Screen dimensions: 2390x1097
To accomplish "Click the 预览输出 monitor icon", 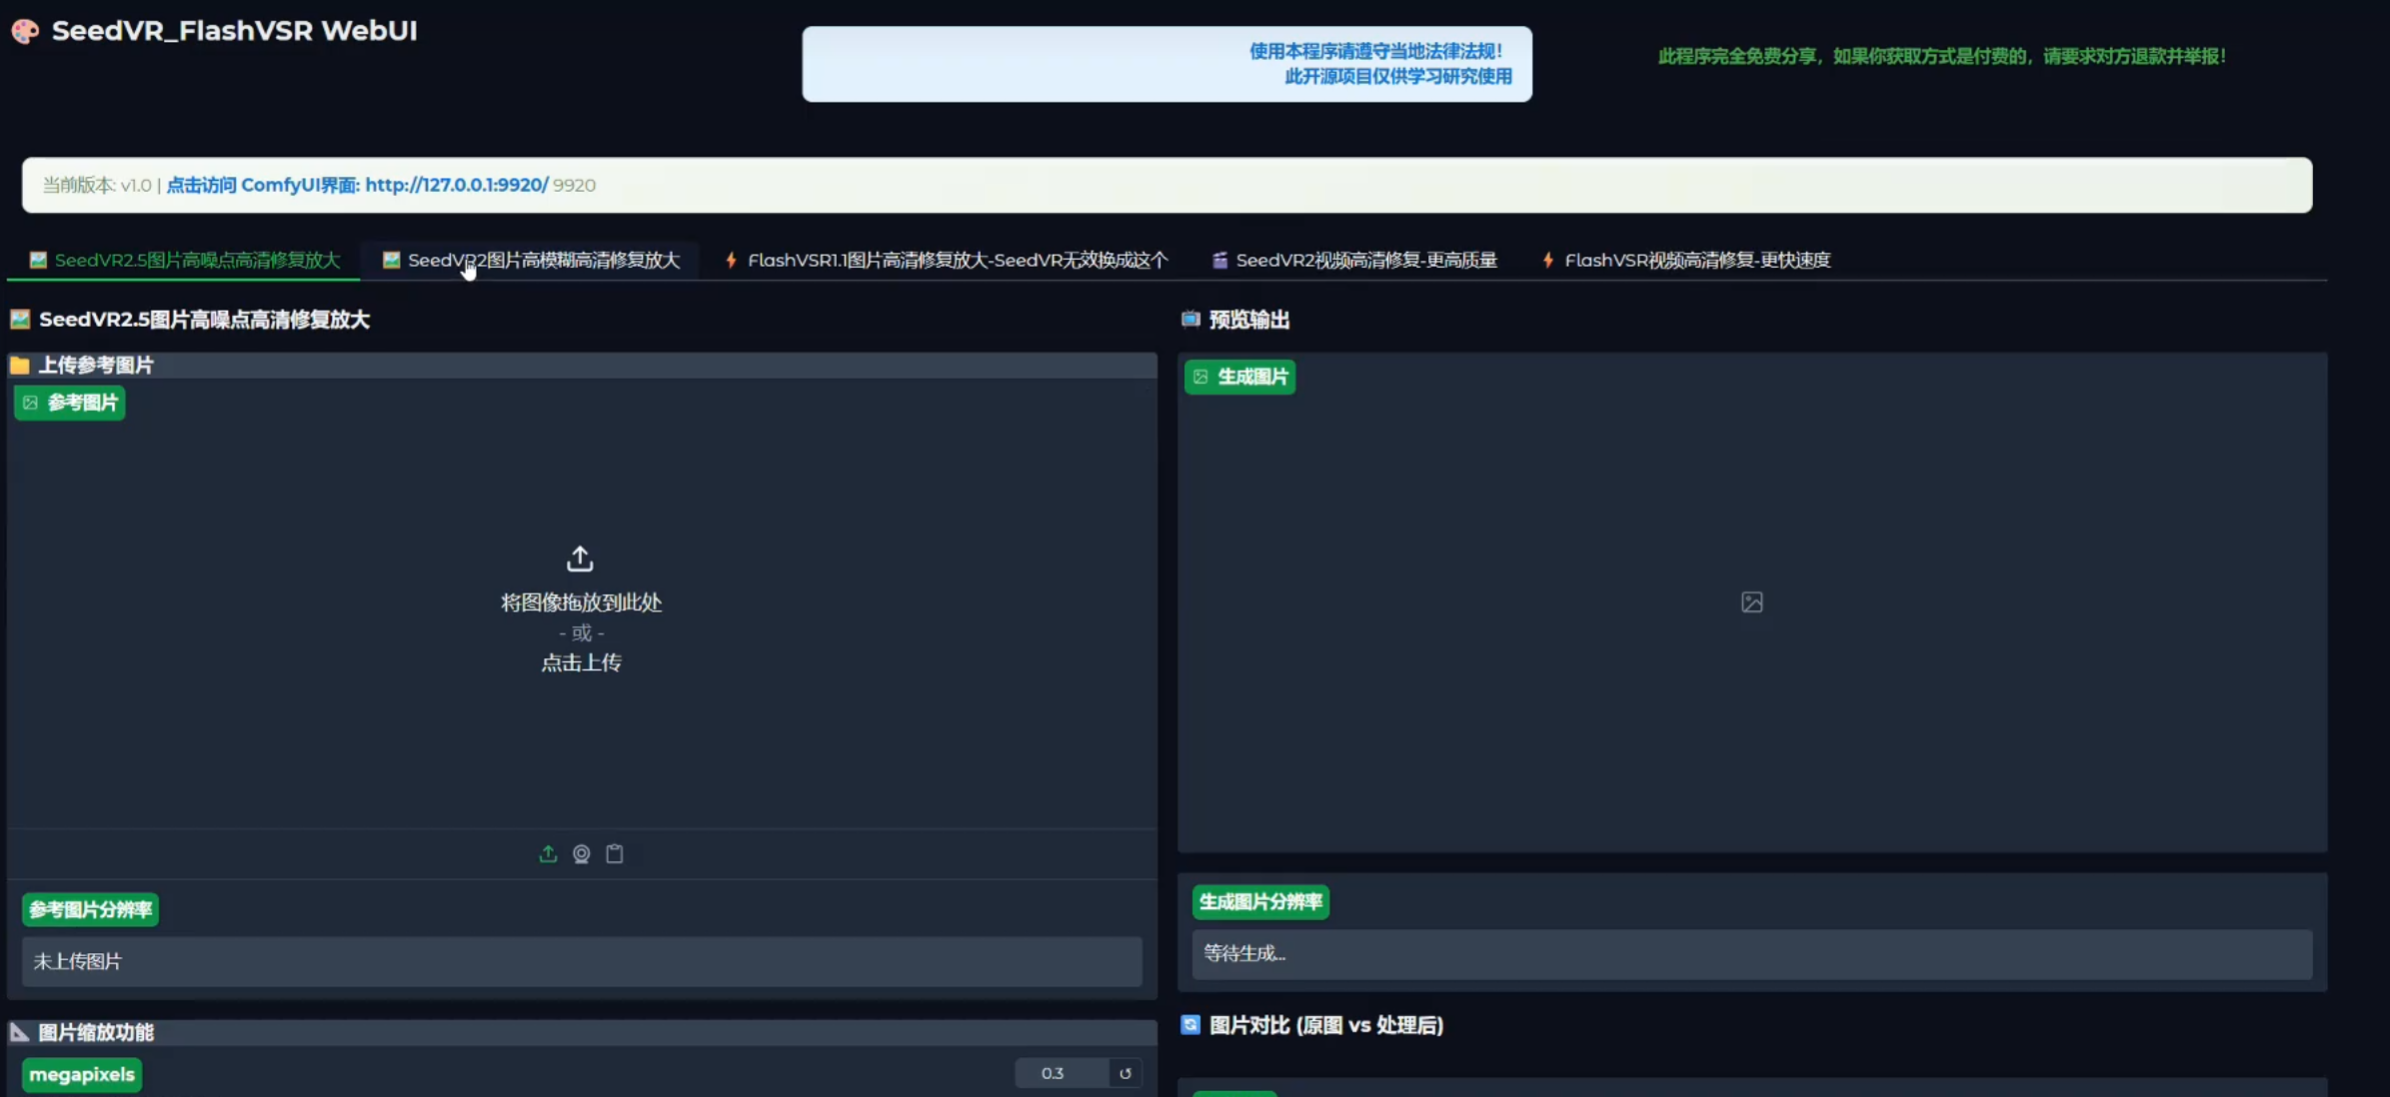I will coord(1190,319).
